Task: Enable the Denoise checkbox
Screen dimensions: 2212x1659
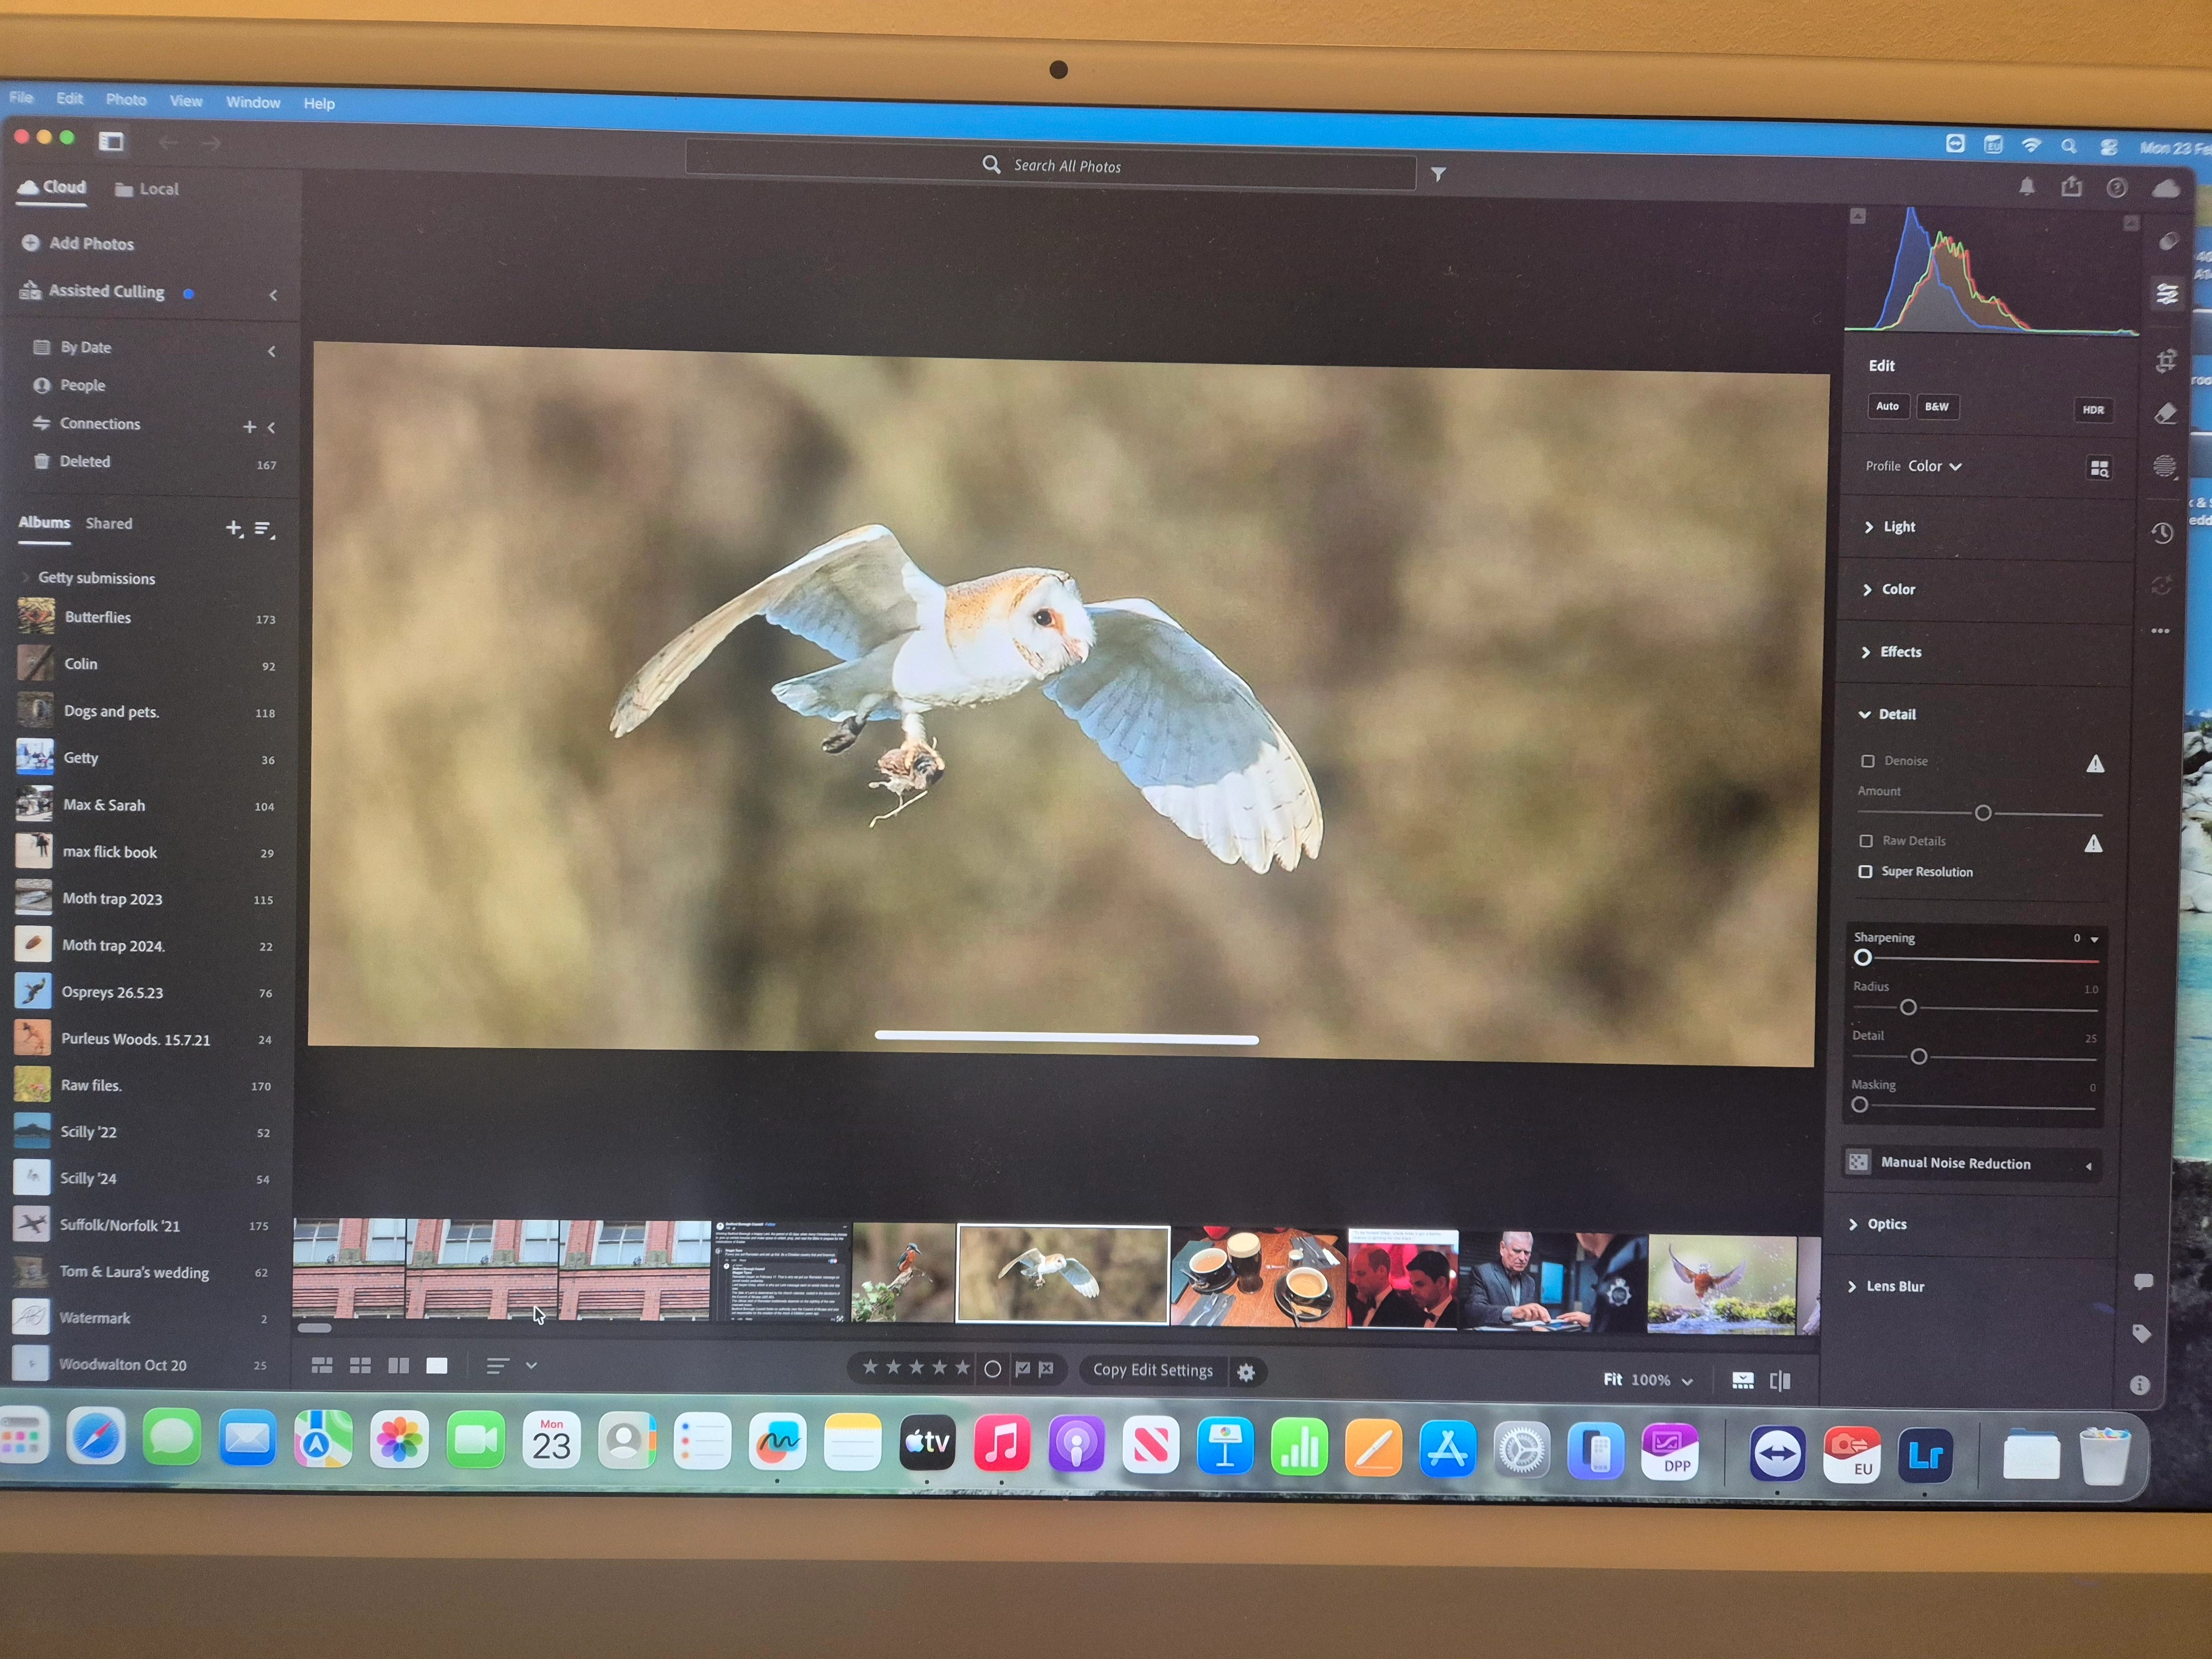Action: pyautogui.click(x=1867, y=761)
